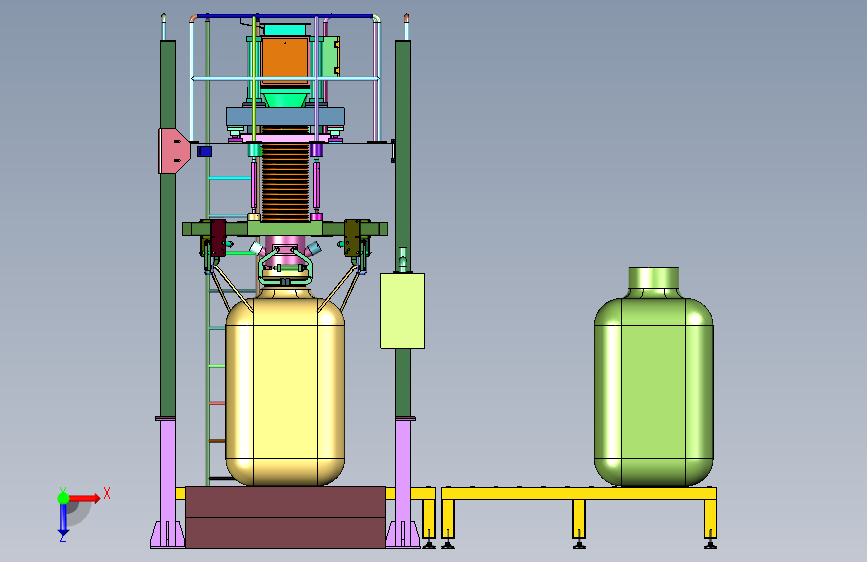The width and height of the screenshot is (867, 562).
Task: Click the blue Z axis arrow of the triad
Action: (x=63, y=518)
